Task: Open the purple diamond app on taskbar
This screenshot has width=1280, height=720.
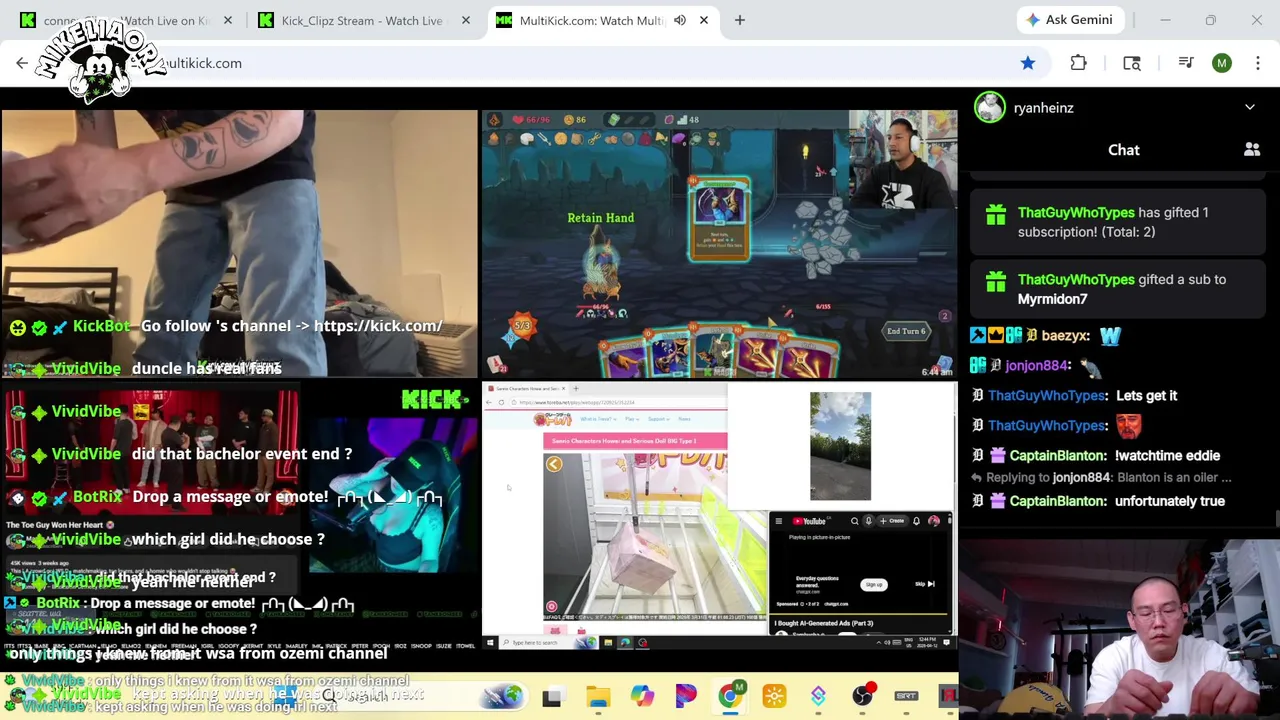Action: pos(818,696)
